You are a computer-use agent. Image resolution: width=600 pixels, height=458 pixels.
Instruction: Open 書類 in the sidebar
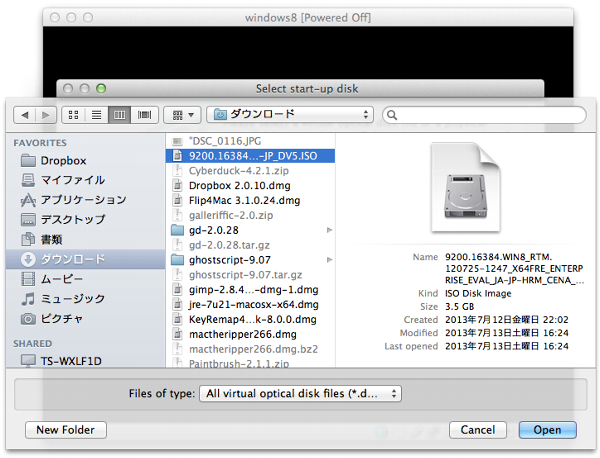point(85,240)
